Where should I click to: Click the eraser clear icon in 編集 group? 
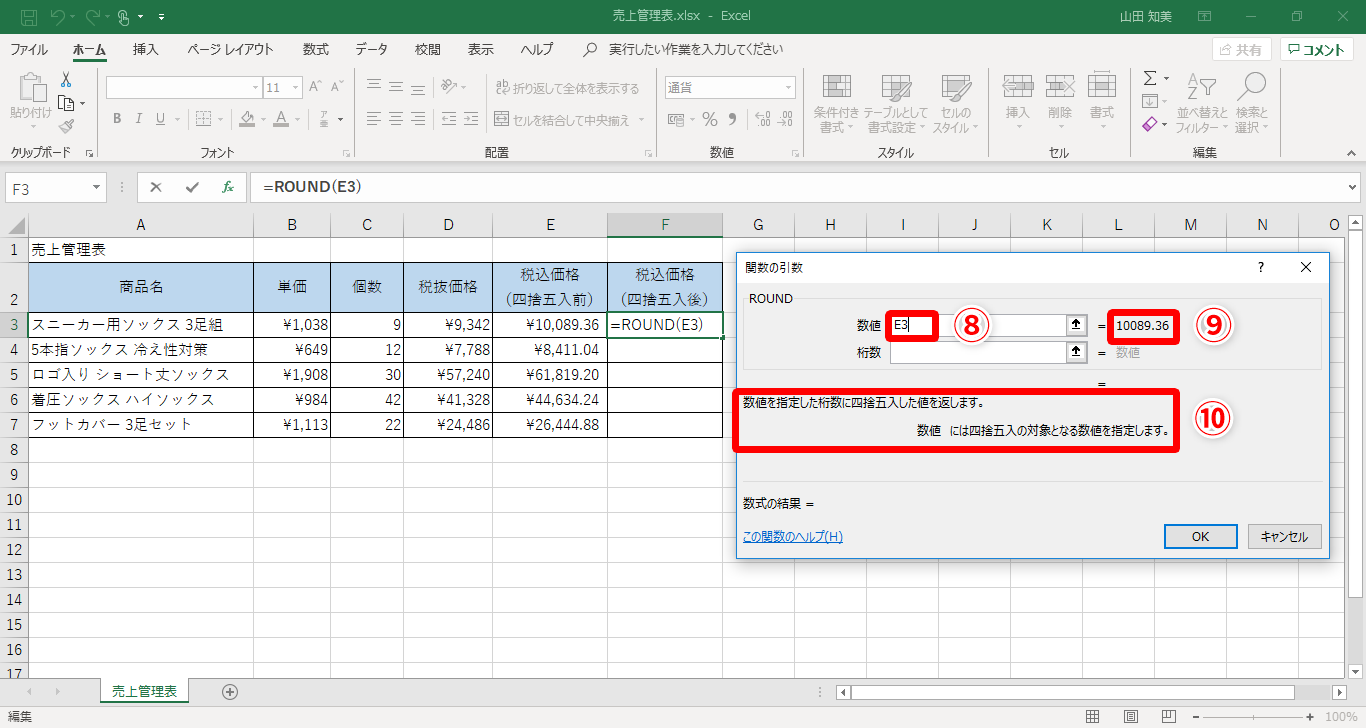tap(1150, 125)
